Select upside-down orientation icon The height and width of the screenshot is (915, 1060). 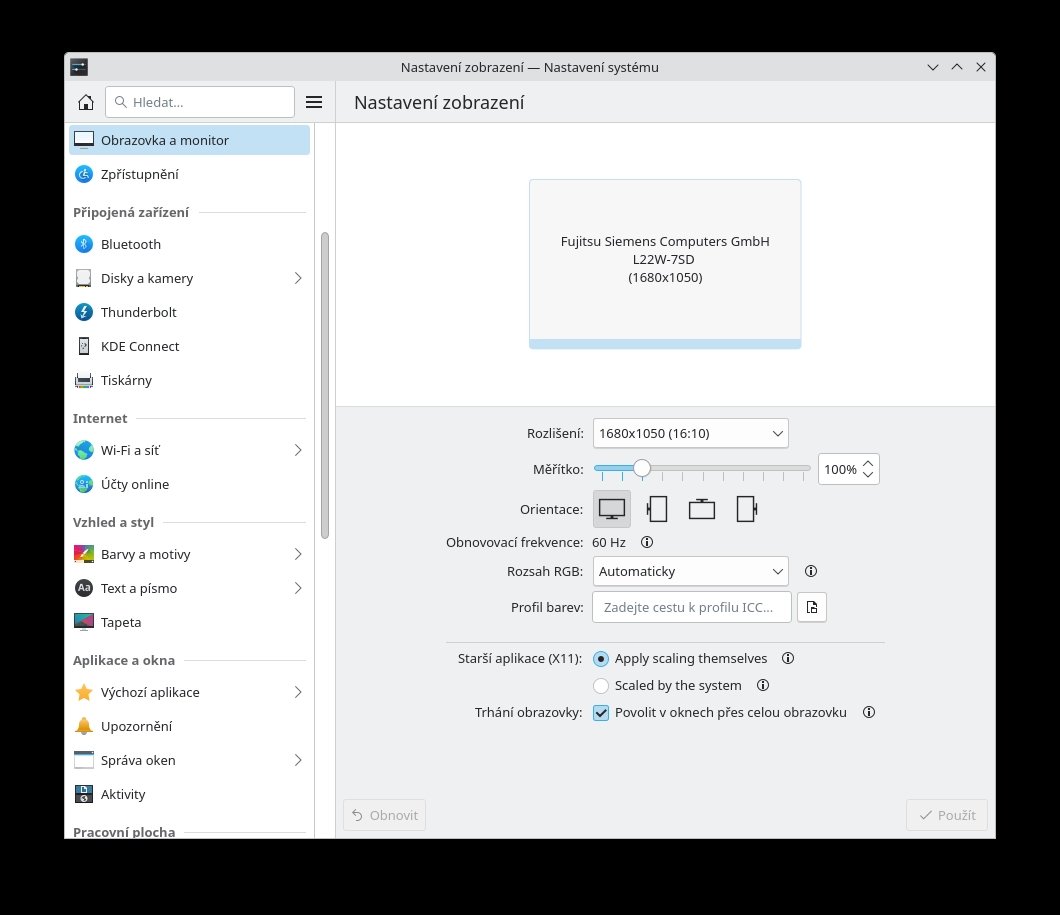click(x=702, y=509)
